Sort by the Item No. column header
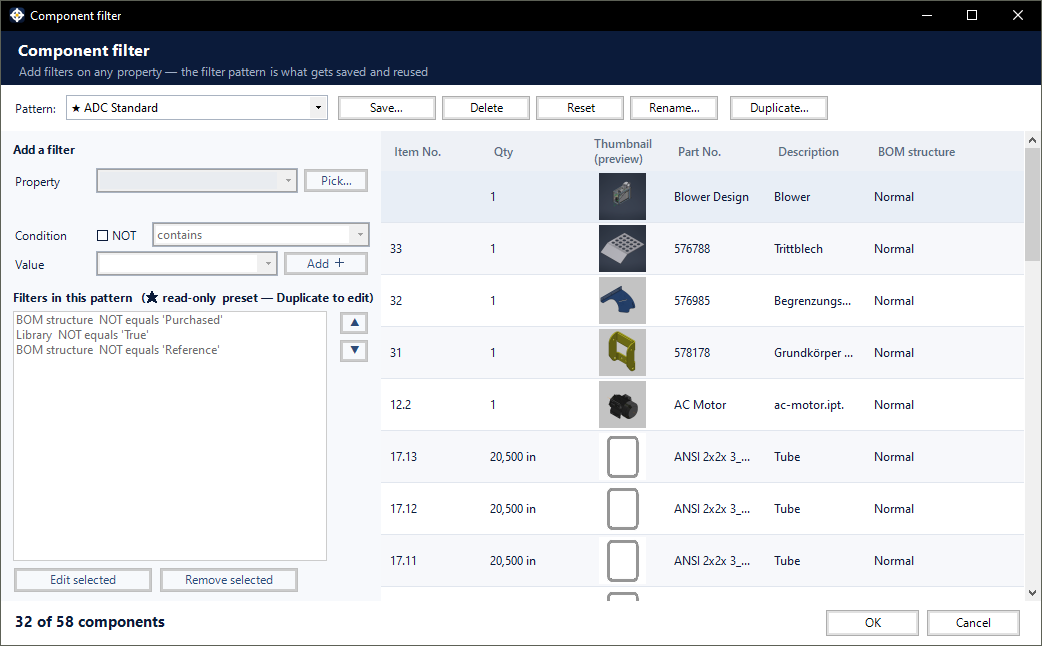This screenshot has width=1042, height=646. pyautogui.click(x=417, y=152)
